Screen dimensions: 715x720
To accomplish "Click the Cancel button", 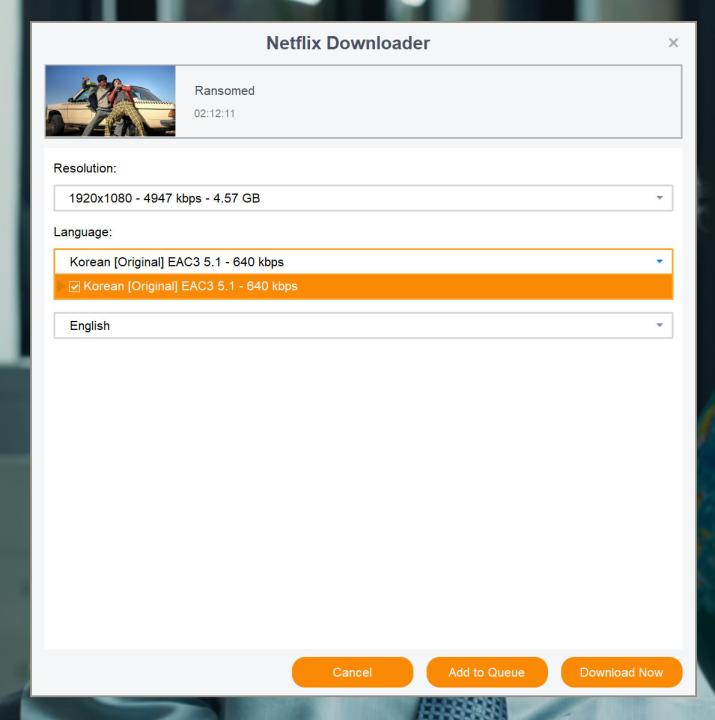I will coord(352,672).
